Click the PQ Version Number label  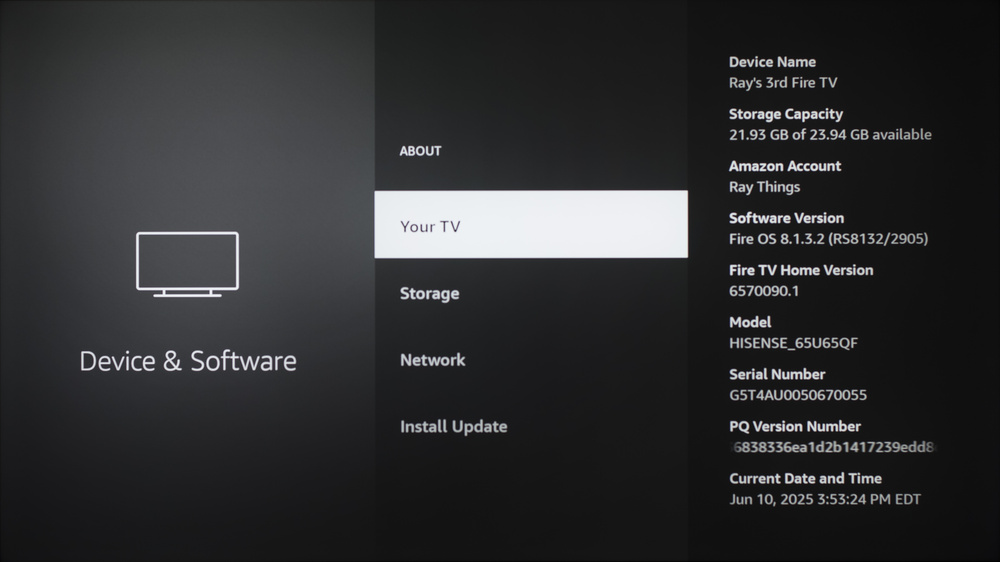coord(794,426)
